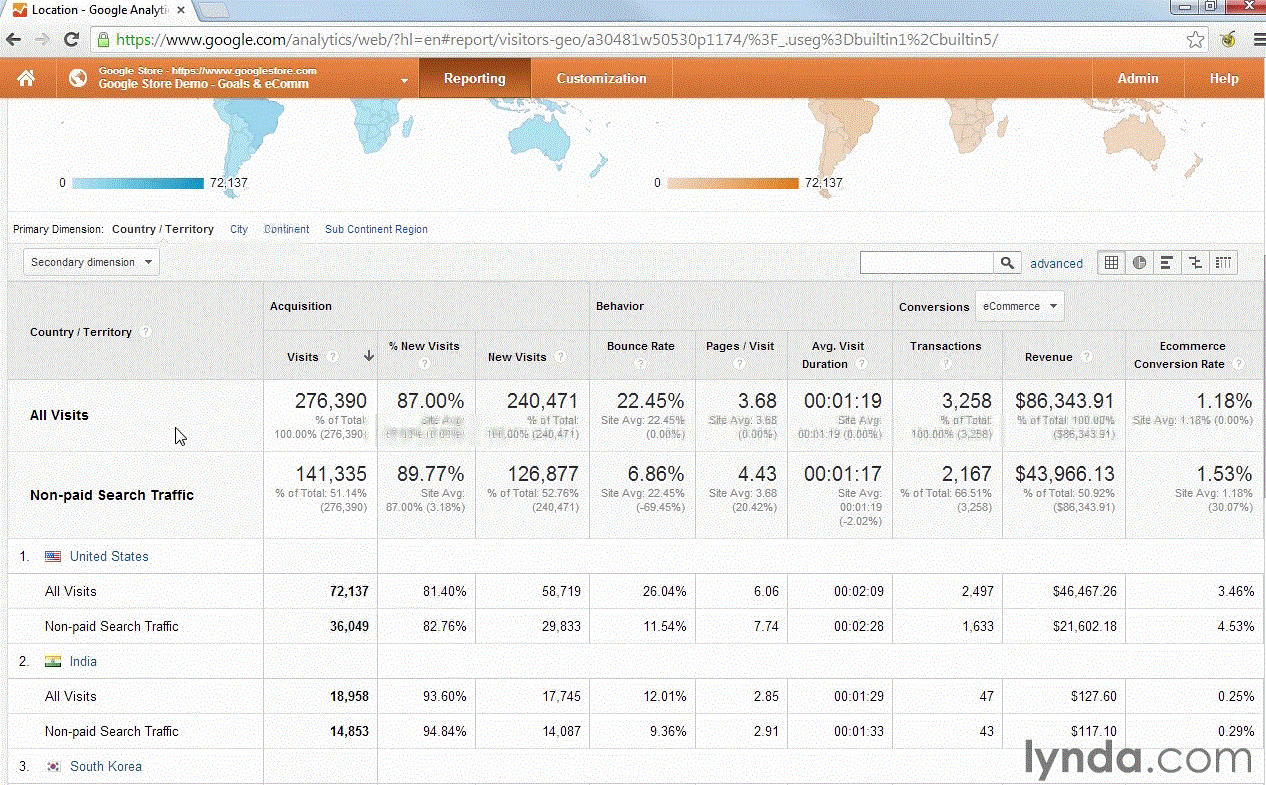Viewport: 1266px width, 785px height.
Task: Click the help icon under Pages / Visit
Action: point(740,364)
